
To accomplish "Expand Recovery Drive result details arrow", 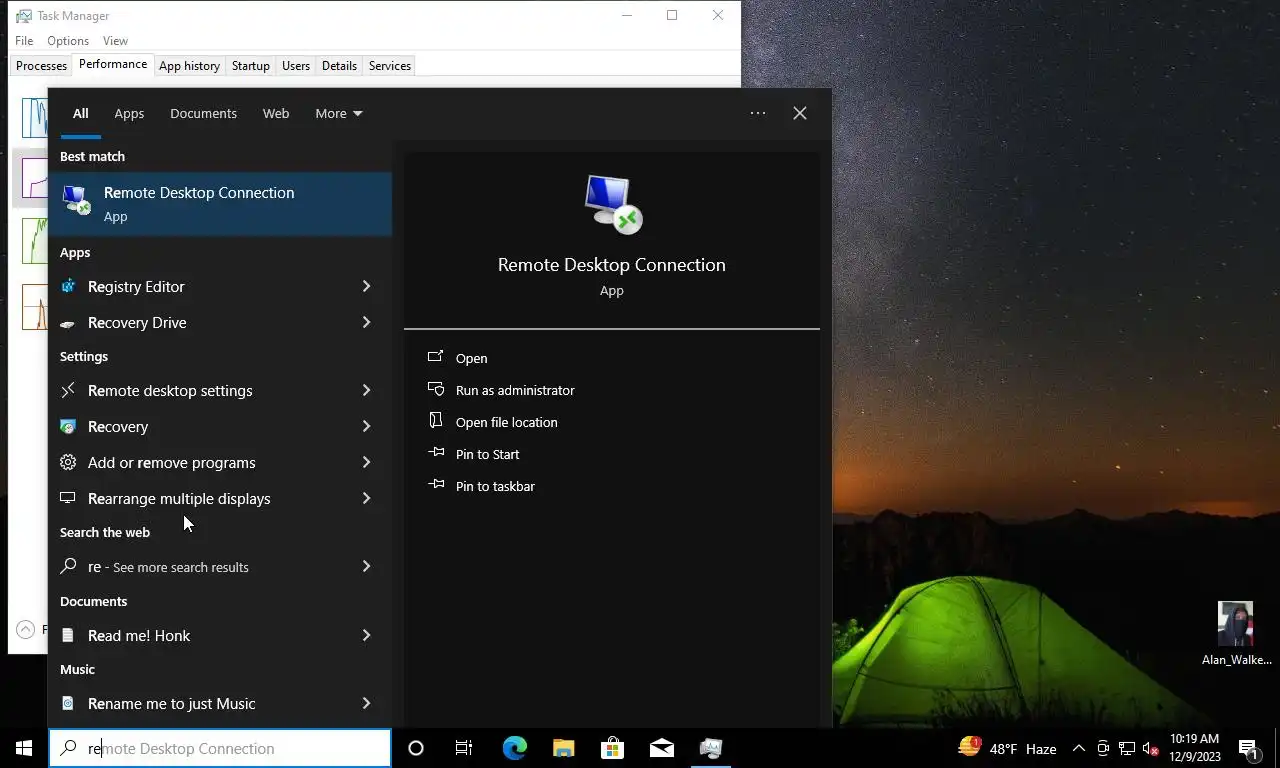I will pos(366,322).
